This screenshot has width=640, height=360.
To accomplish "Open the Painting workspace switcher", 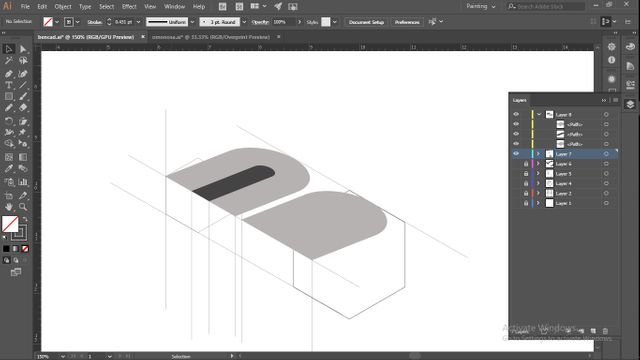I will click(481, 6).
